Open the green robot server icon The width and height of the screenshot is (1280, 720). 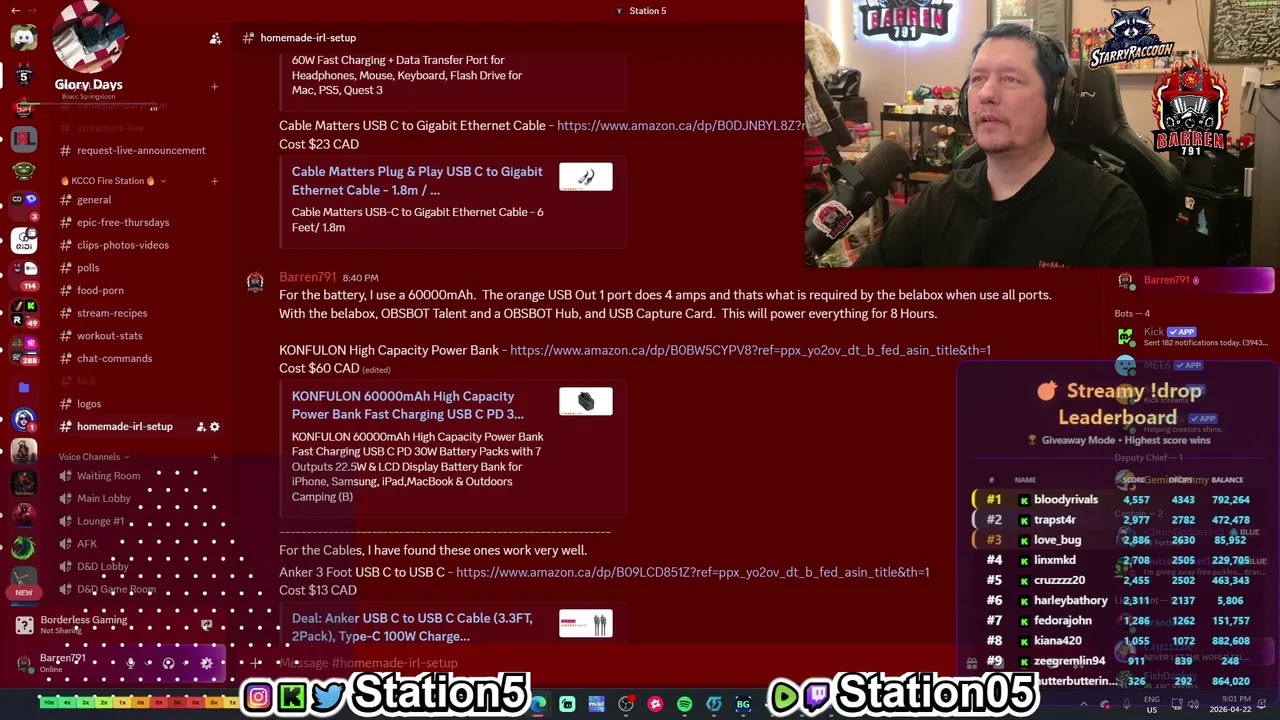24,171
